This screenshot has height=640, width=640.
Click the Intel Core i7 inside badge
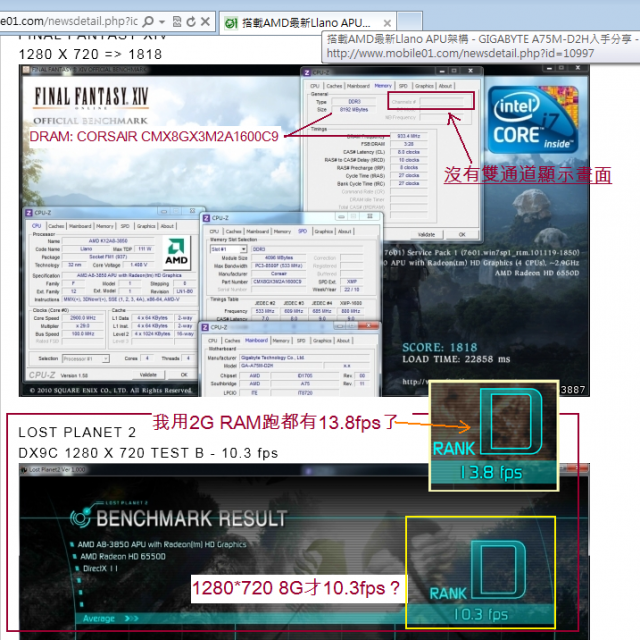(x=533, y=119)
